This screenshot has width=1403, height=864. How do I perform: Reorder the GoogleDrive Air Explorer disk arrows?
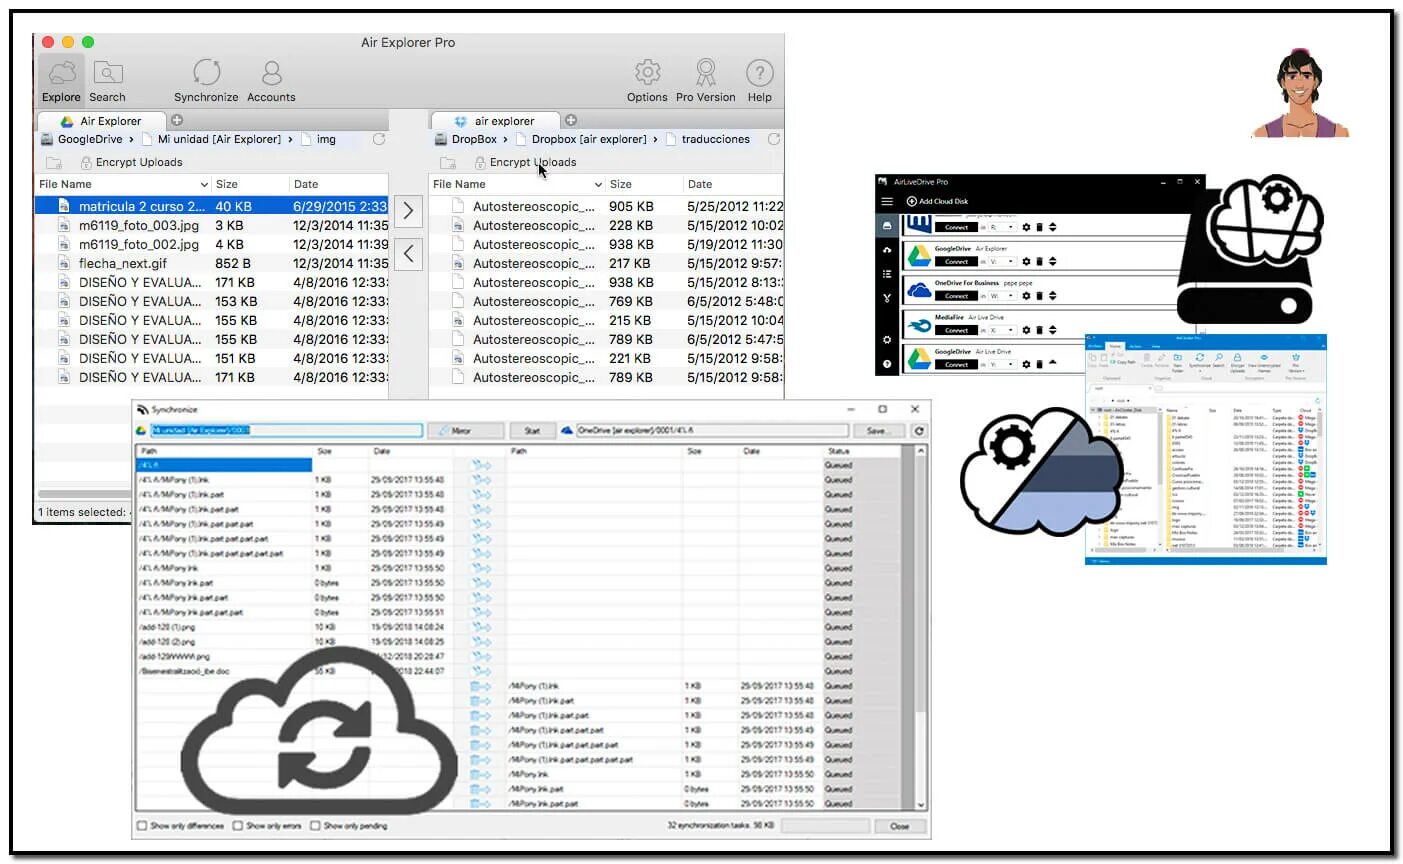(x=1053, y=261)
